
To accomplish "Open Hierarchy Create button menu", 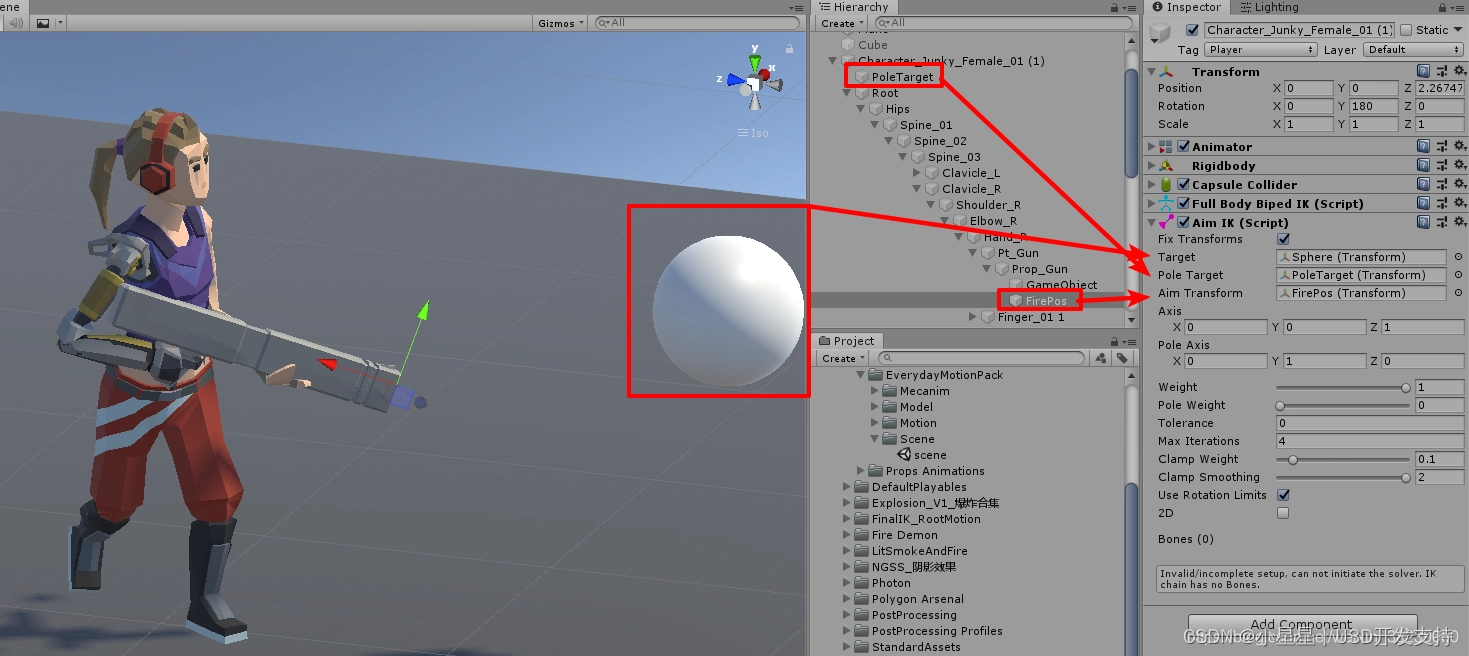I will click(842, 23).
